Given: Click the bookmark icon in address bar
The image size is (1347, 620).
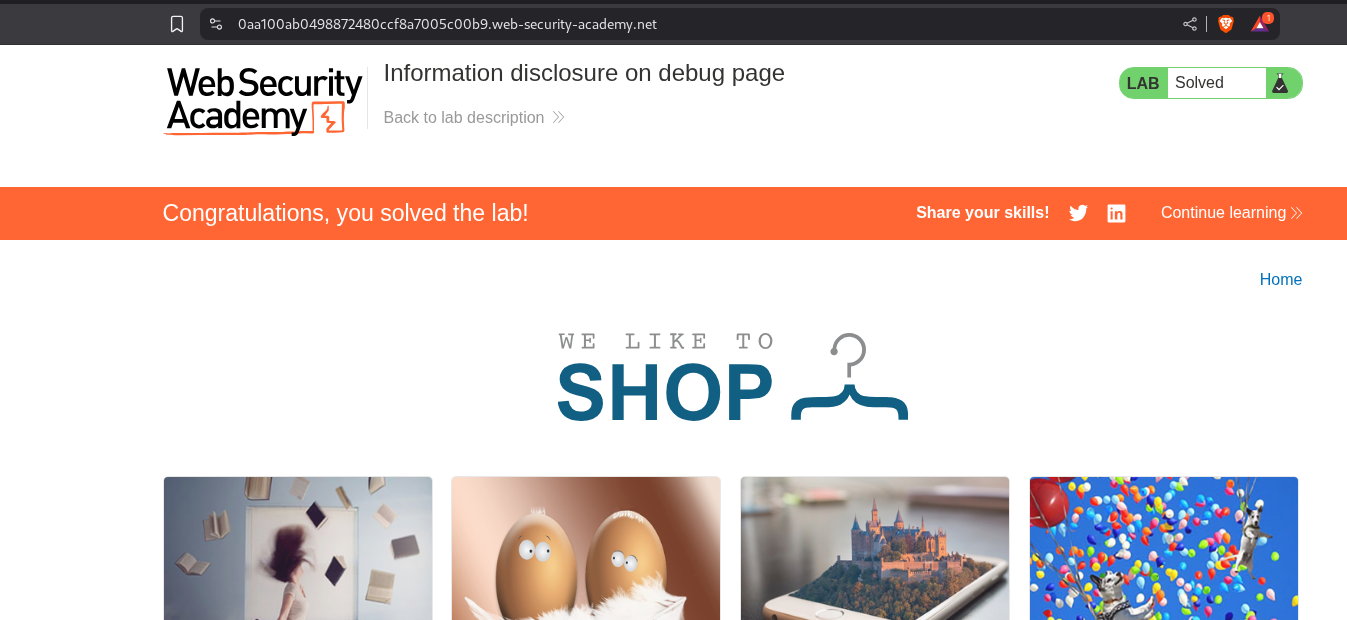Looking at the screenshot, I should point(177,24).
